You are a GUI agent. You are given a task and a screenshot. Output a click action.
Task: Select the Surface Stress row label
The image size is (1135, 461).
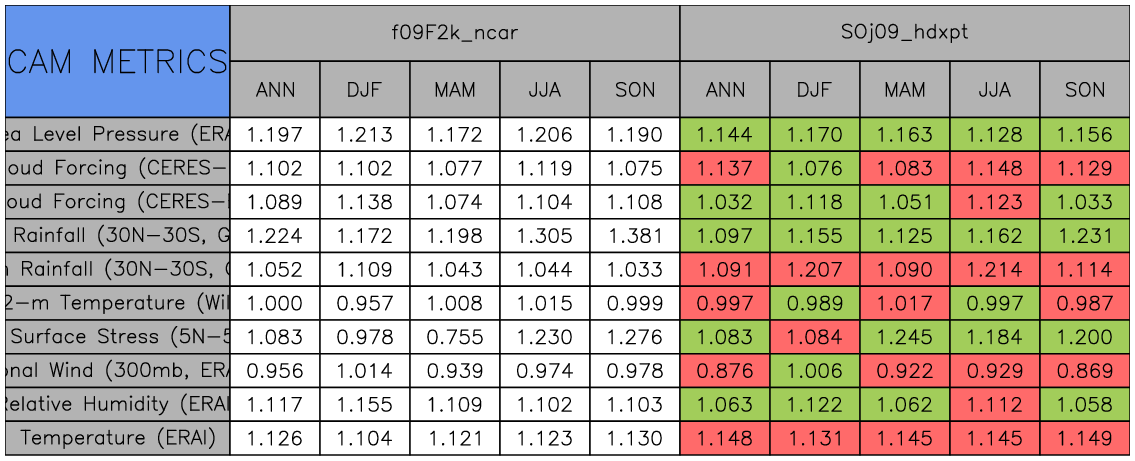pyautogui.click(x=117, y=337)
